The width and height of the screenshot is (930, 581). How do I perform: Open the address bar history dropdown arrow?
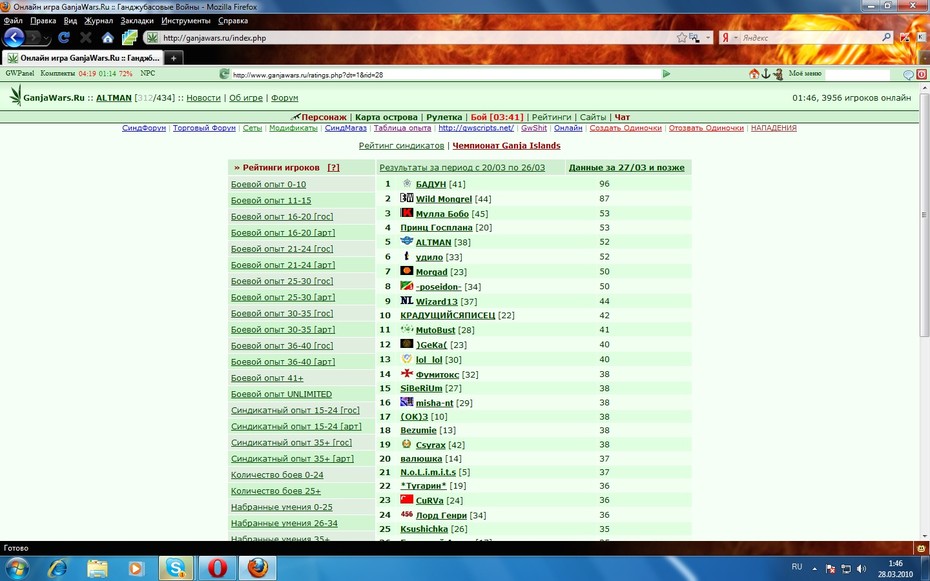708,37
